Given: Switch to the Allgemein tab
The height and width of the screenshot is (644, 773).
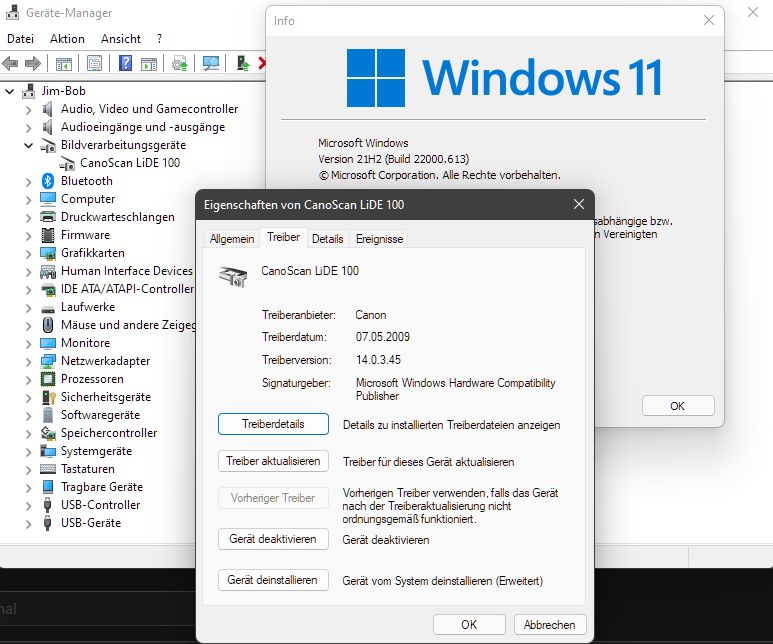Looking at the screenshot, I should [x=232, y=239].
